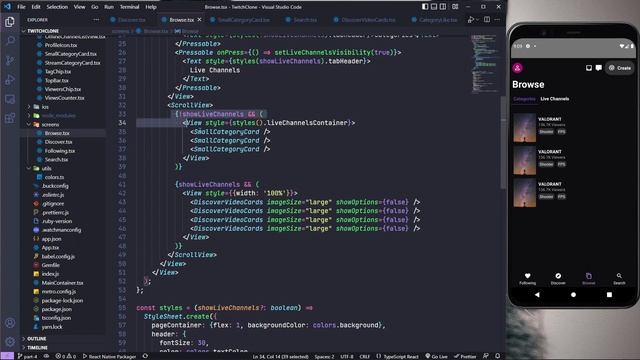
Task: Toggle the secondary side bar layout icon
Action: (443, 7)
